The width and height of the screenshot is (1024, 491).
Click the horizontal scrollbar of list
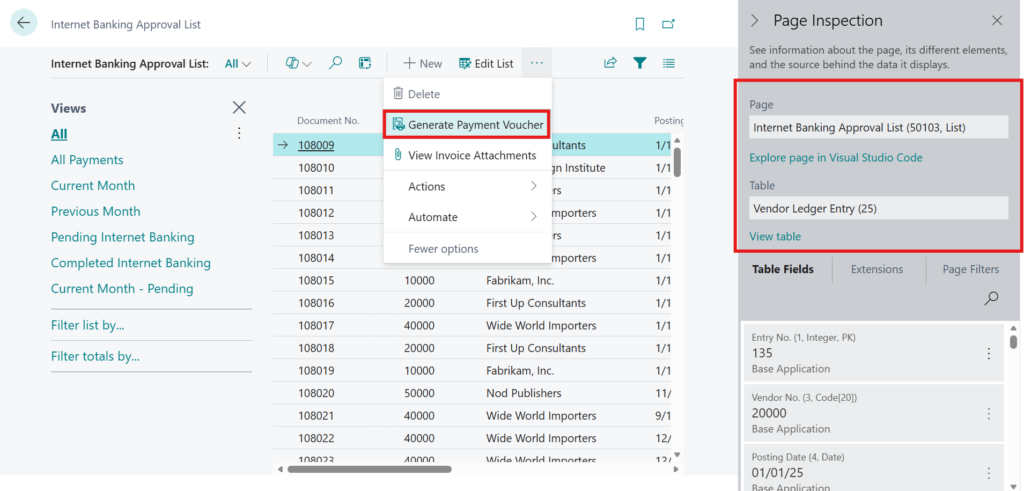[x=369, y=469]
